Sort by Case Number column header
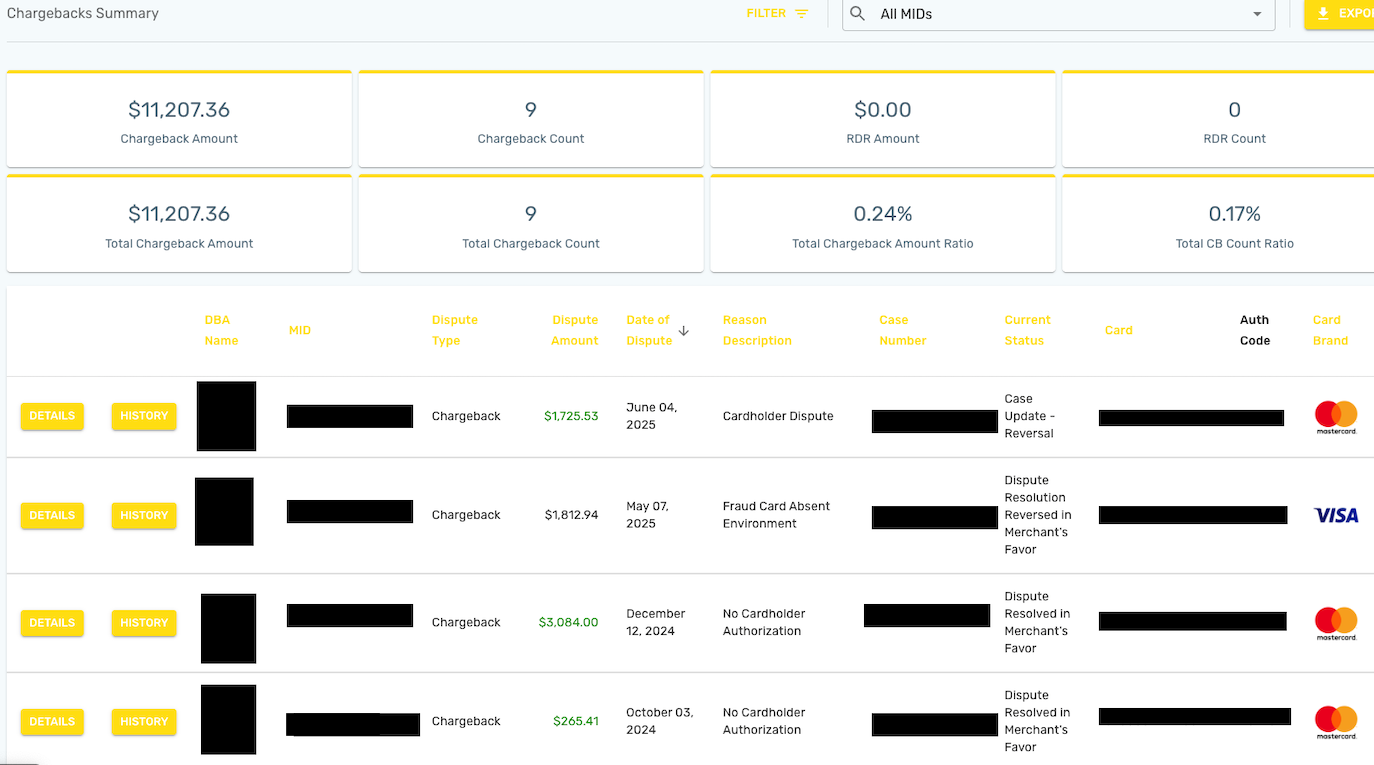1374x765 pixels. tap(903, 330)
